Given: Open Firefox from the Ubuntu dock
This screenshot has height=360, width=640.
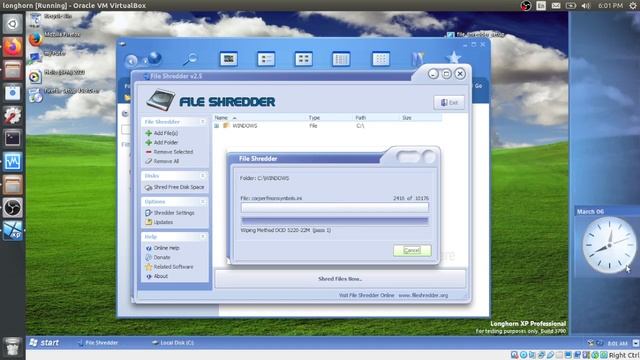Looking at the screenshot, I should coord(13,47).
